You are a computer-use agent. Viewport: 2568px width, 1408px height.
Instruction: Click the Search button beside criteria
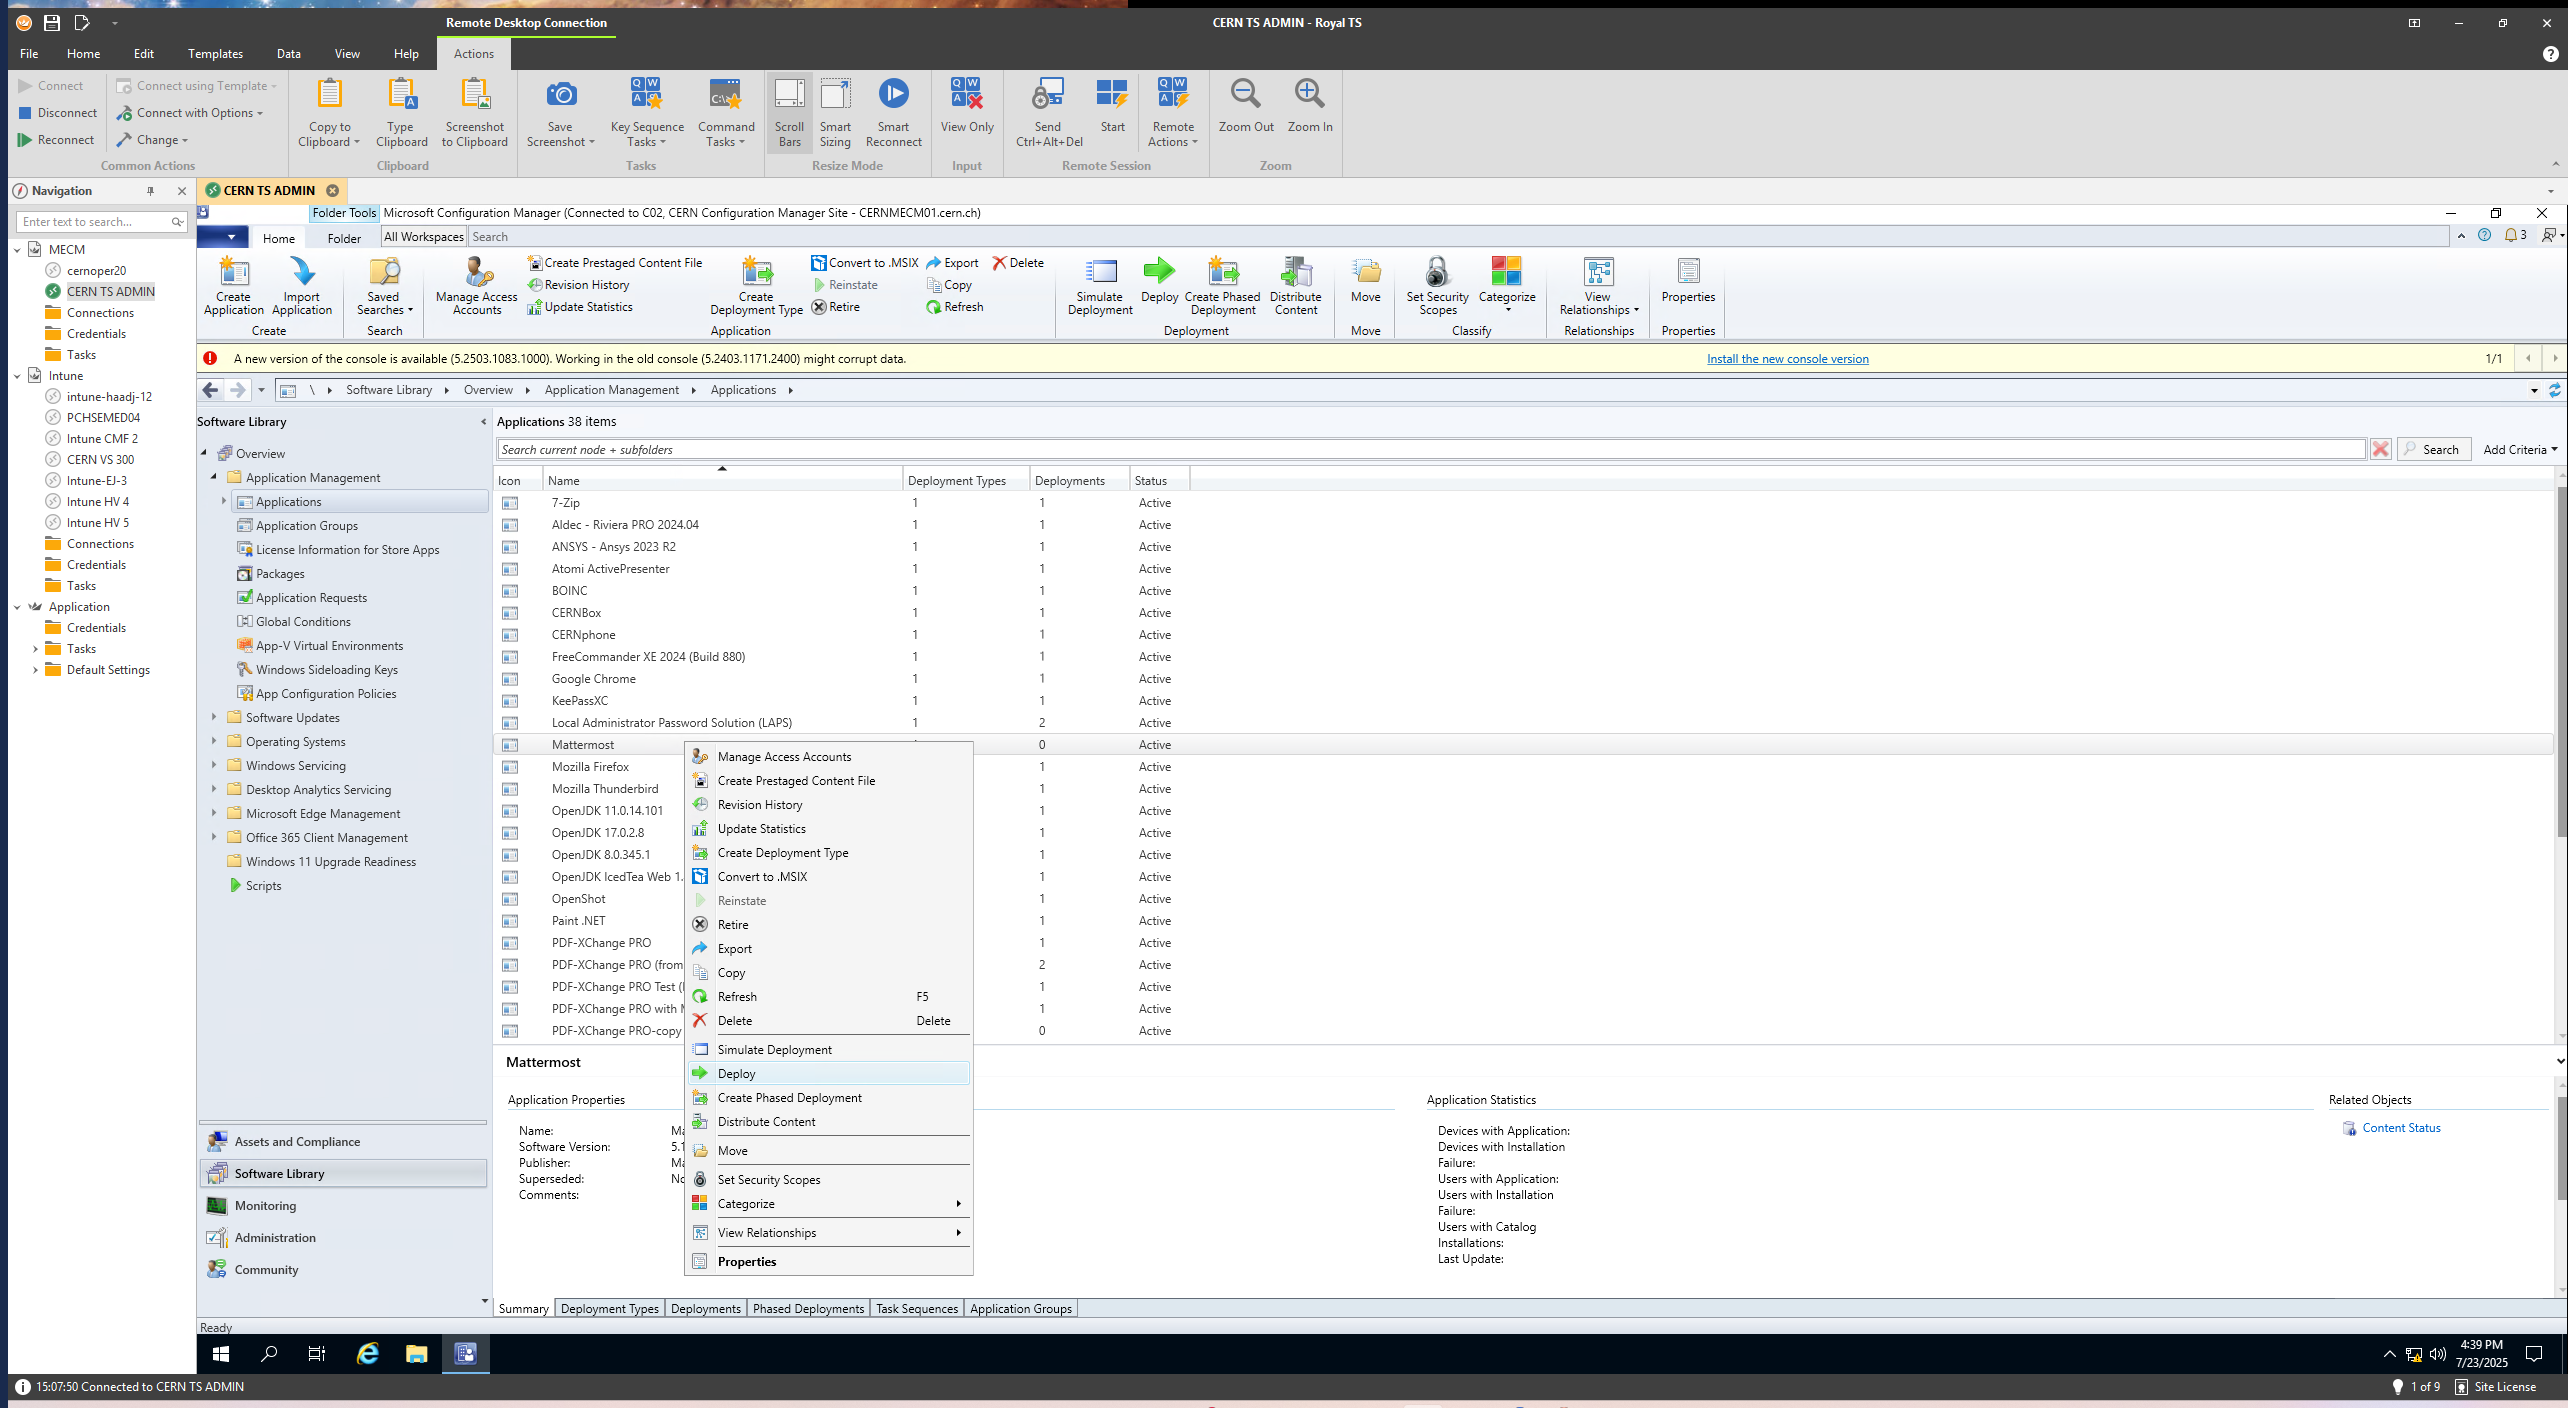(2432, 450)
